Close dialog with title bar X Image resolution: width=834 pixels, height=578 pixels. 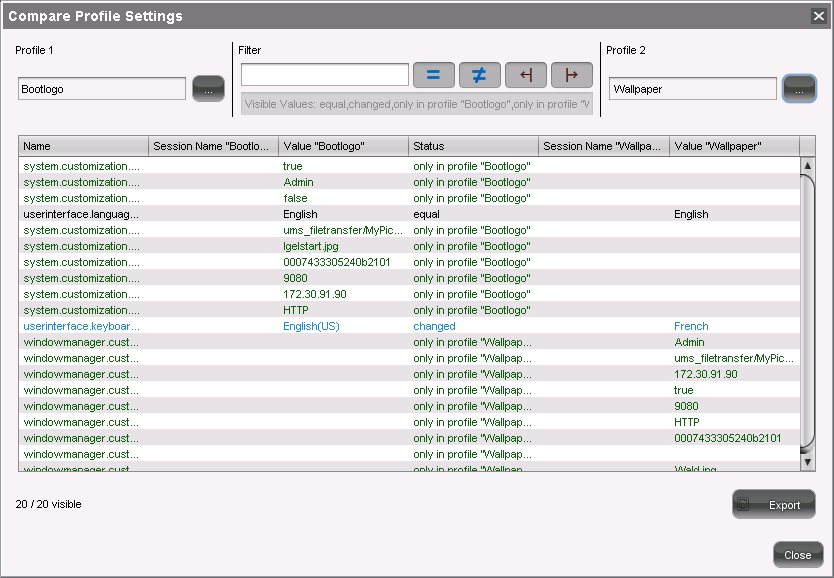click(x=818, y=16)
